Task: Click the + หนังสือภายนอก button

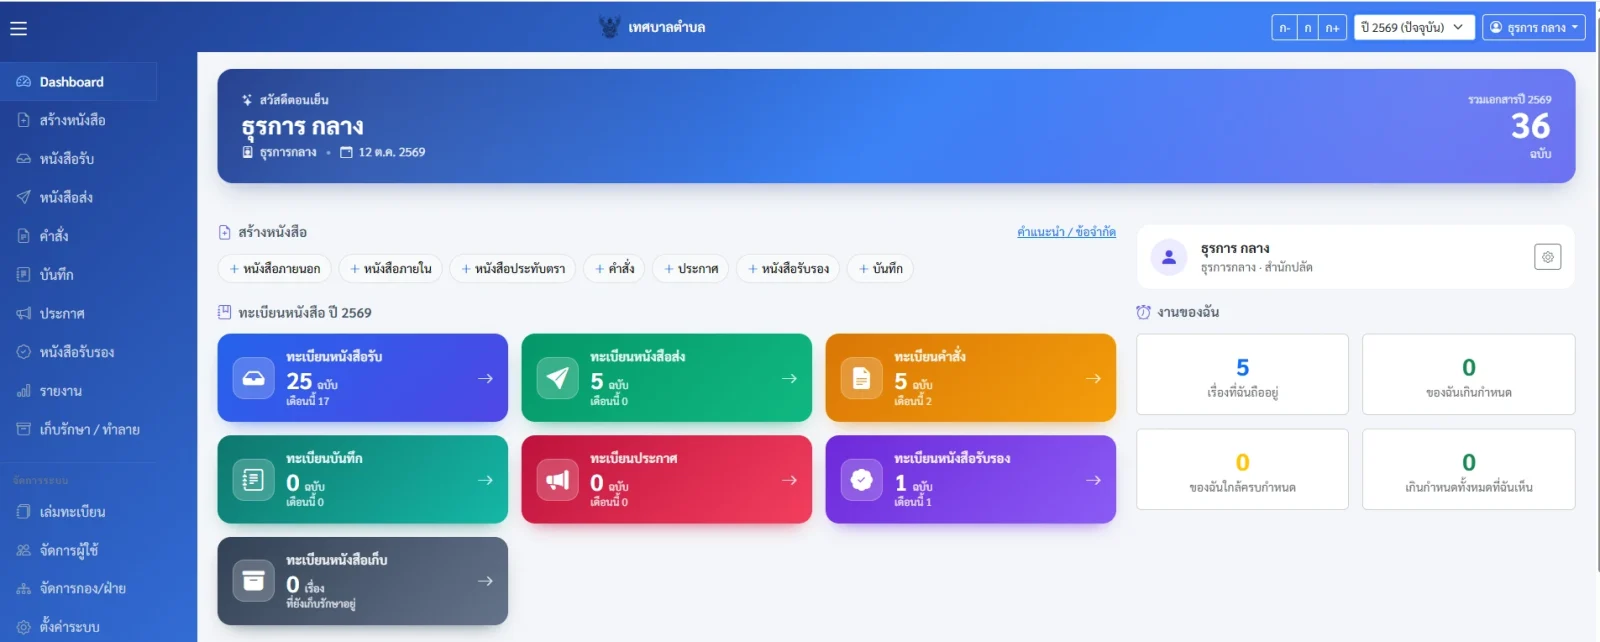Action: (x=275, y=268)
